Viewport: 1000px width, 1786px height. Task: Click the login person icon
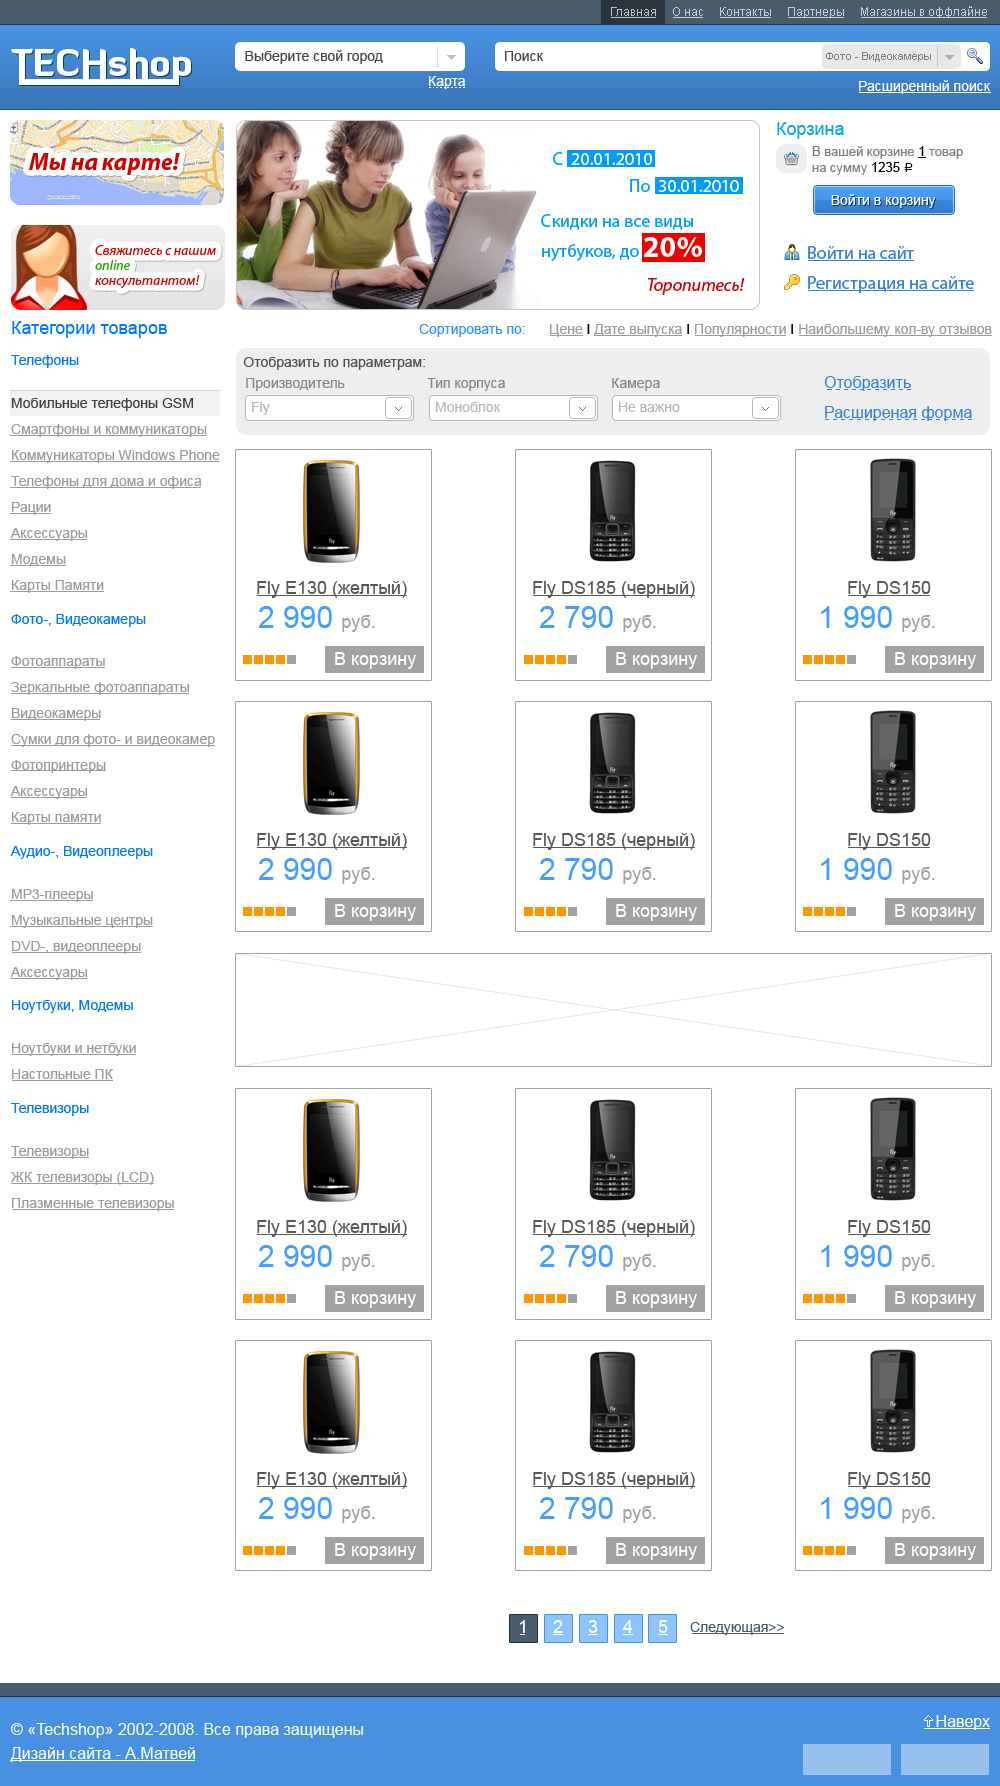(791, 253)
